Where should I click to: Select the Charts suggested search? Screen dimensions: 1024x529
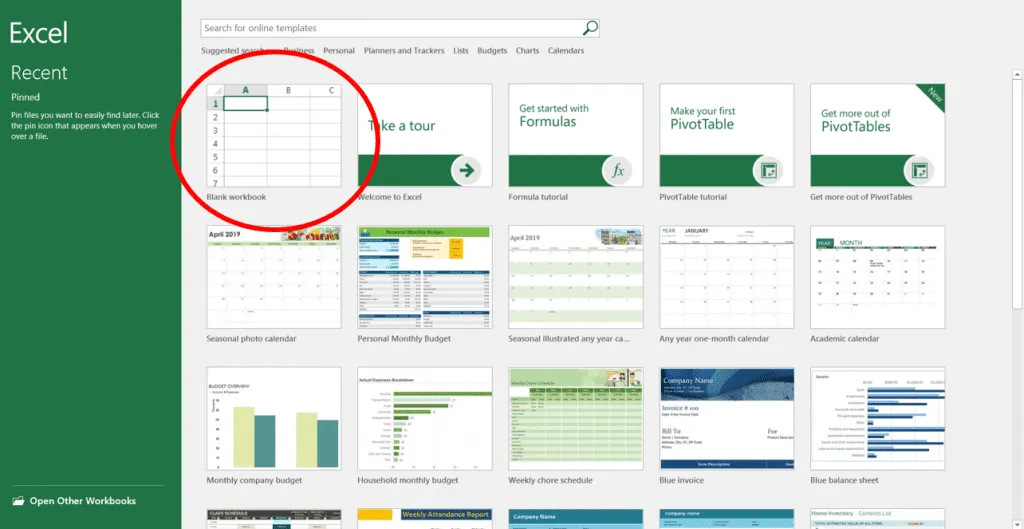point(527,50)
